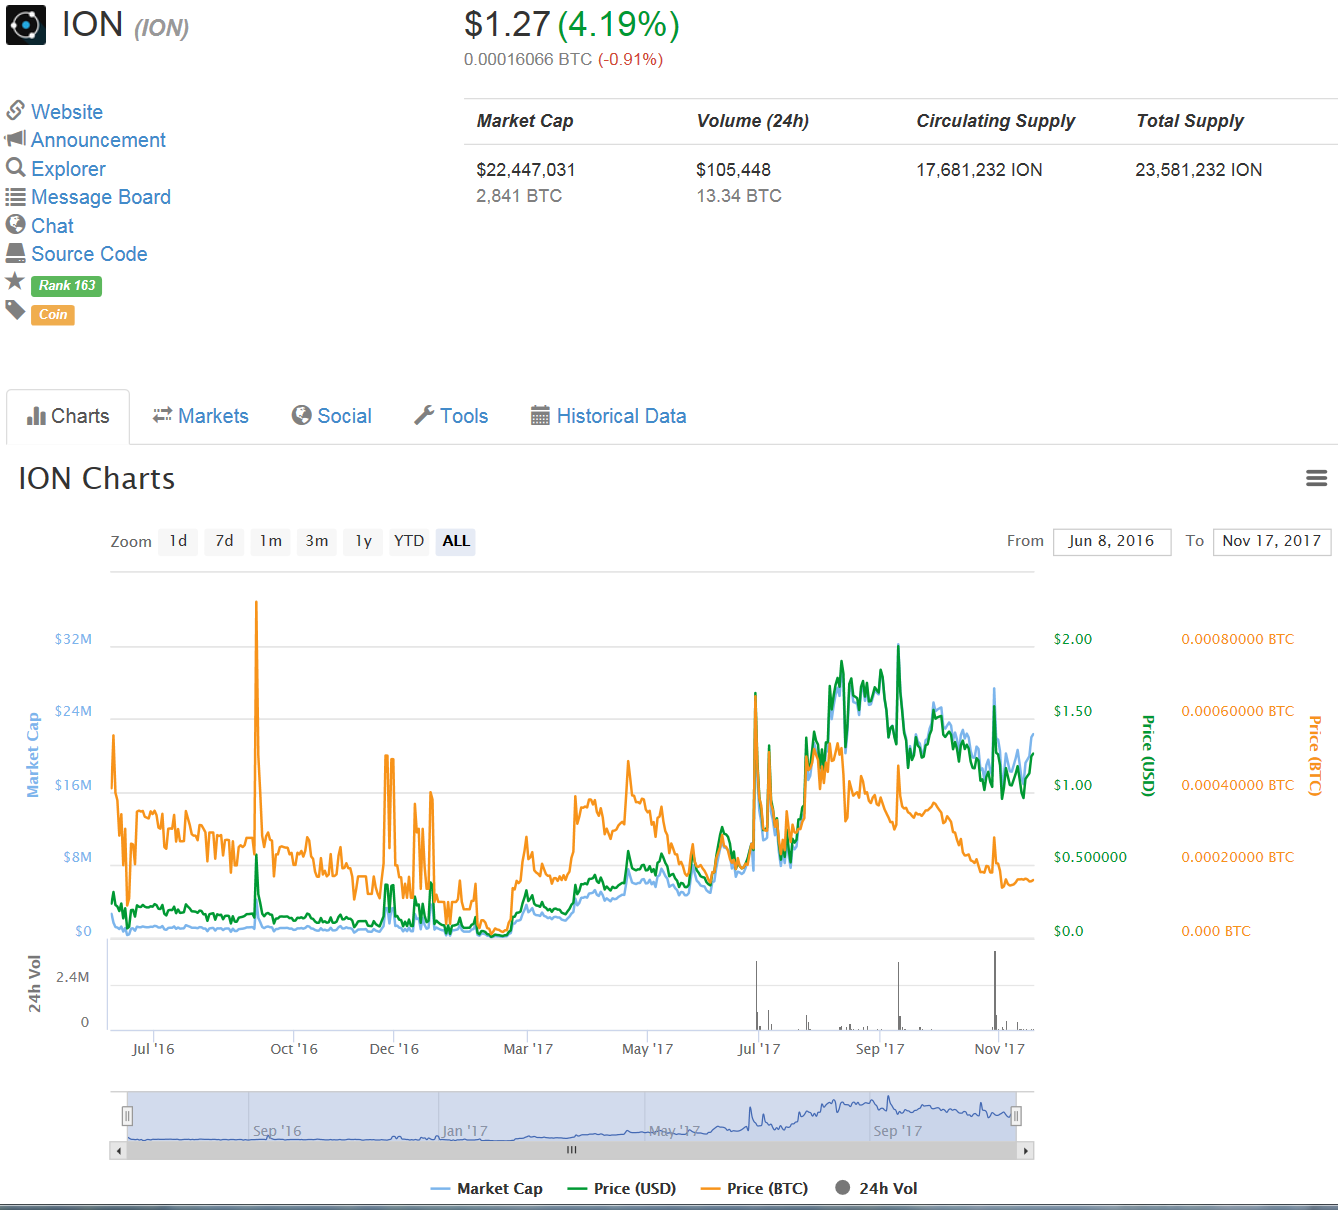Click the drive icon beside Source Code
The image size is (1338, 1210).
[15, 252]
